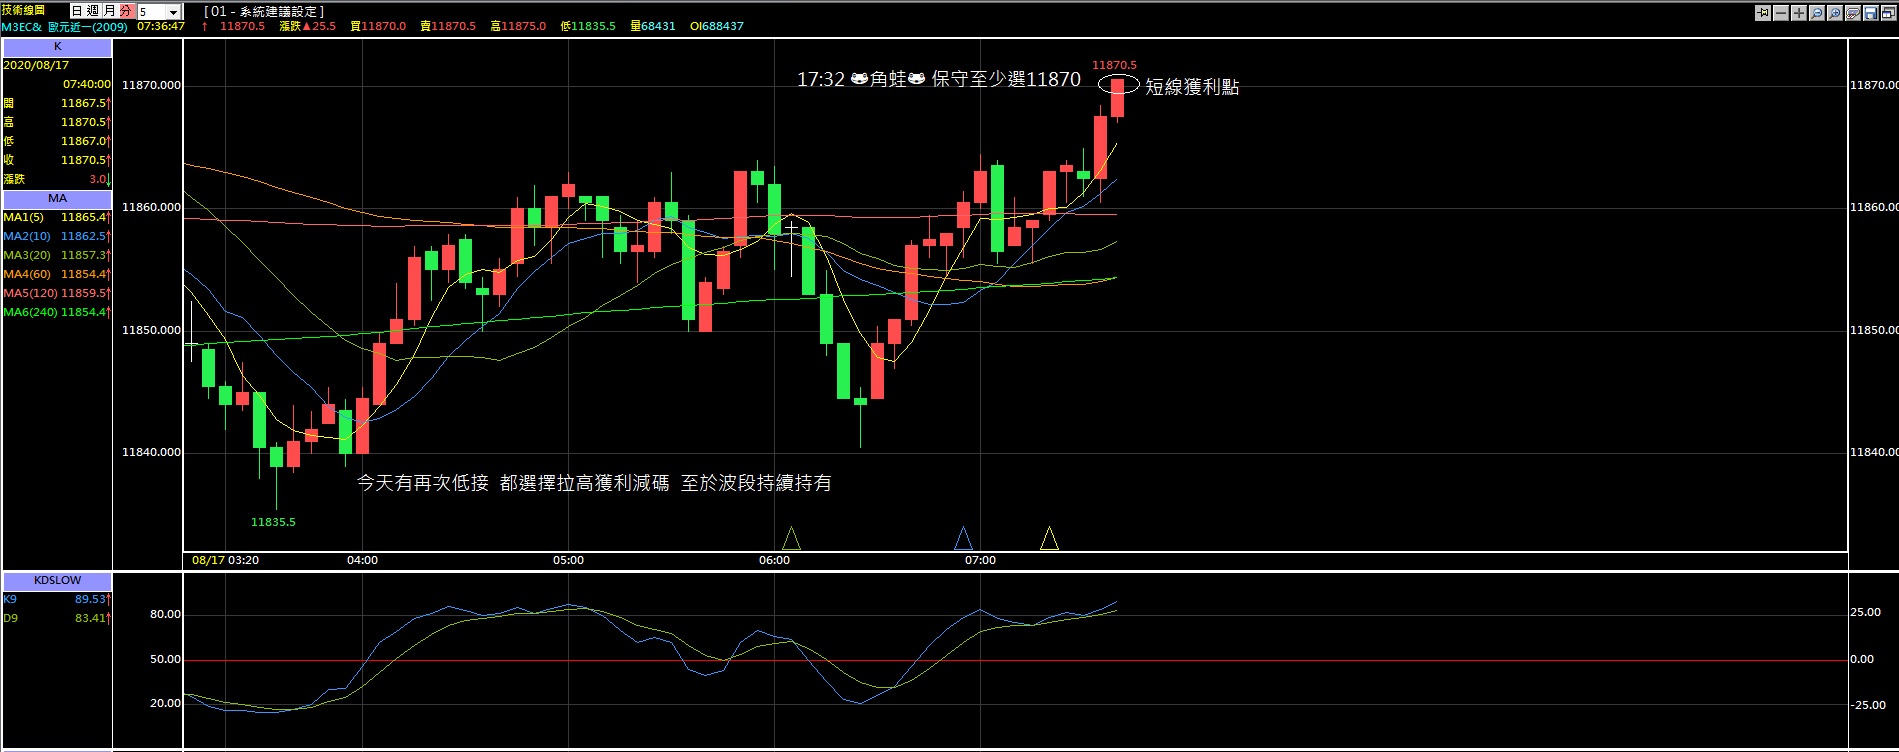The width and height of the screenshot is (1899, 752).
Task: Click the 漲跌 3.0 row in K panel
Action: tap(57, 179)
